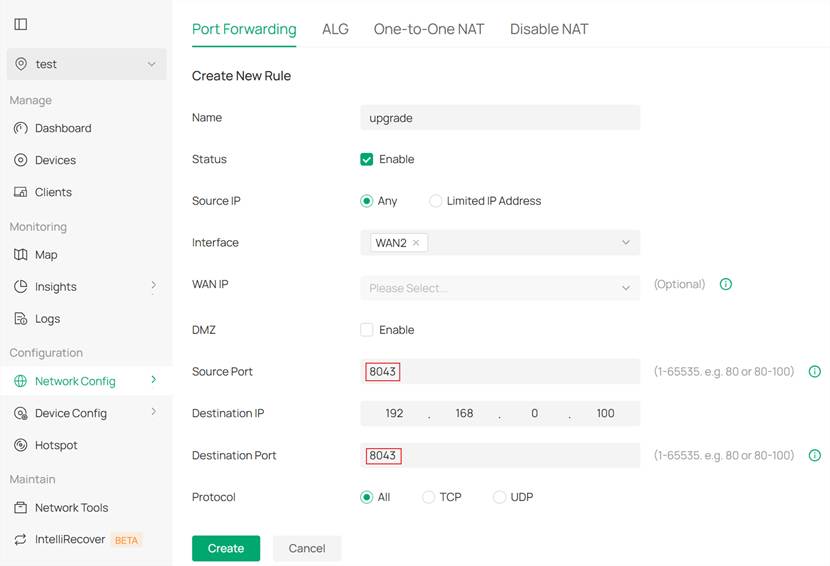Choose TCP protocol radio button
Image resolution: width=830 pixels, height=566 pixels.
(x=429, y=497)
